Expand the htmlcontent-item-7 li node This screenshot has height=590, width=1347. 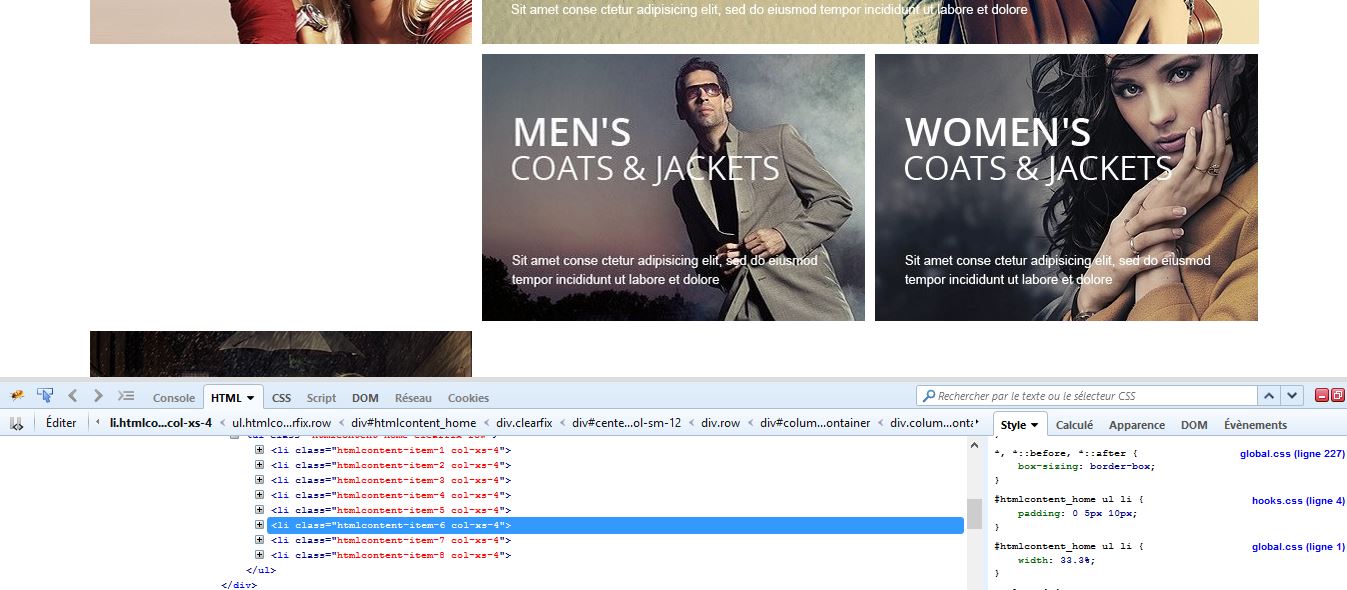(x=259, y=540)
